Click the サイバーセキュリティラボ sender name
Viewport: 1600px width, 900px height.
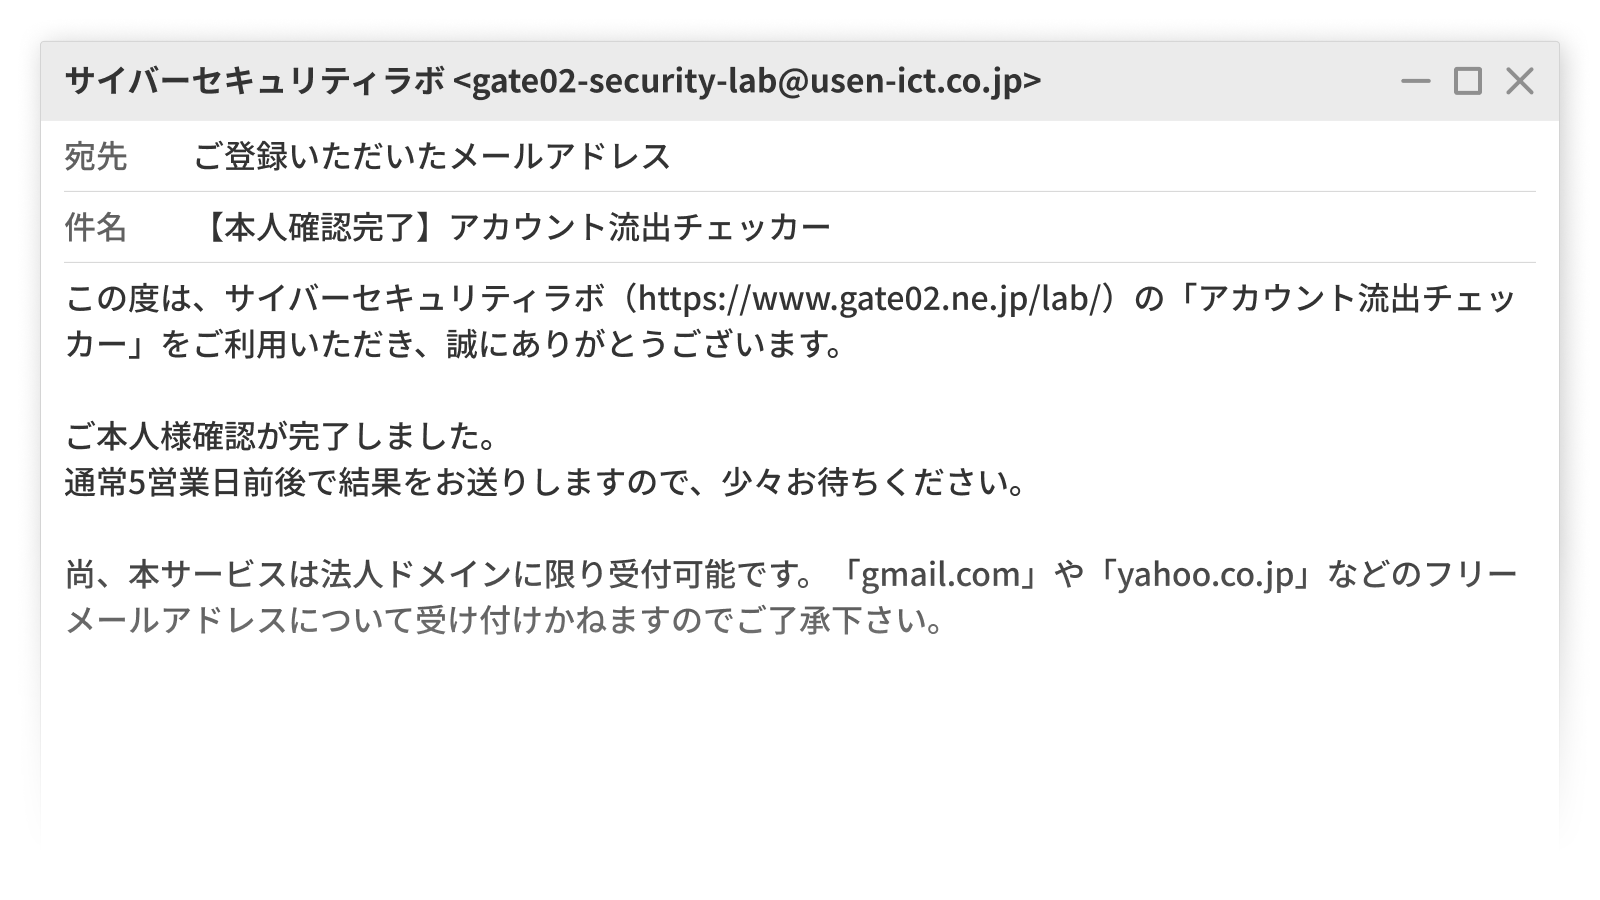254,80
